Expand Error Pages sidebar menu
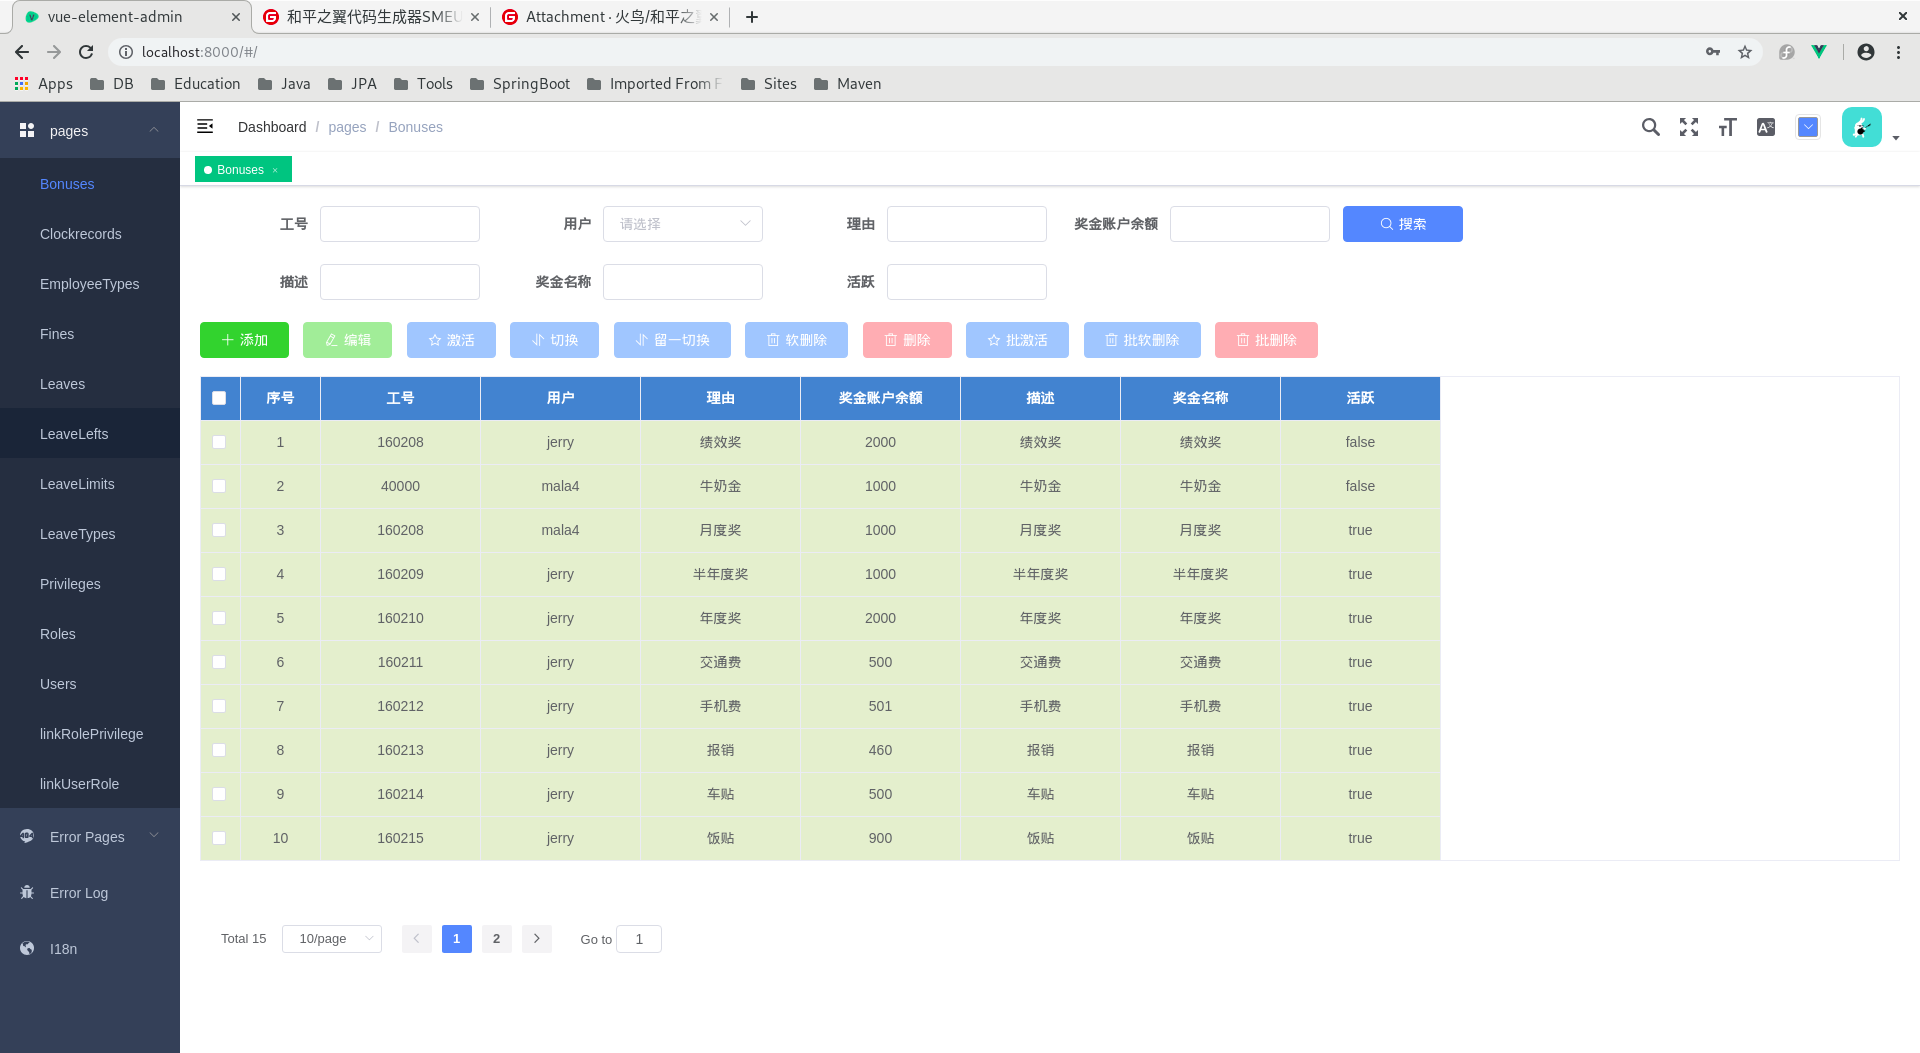This screenshot has width=1920, height=1053. [90, 837]
